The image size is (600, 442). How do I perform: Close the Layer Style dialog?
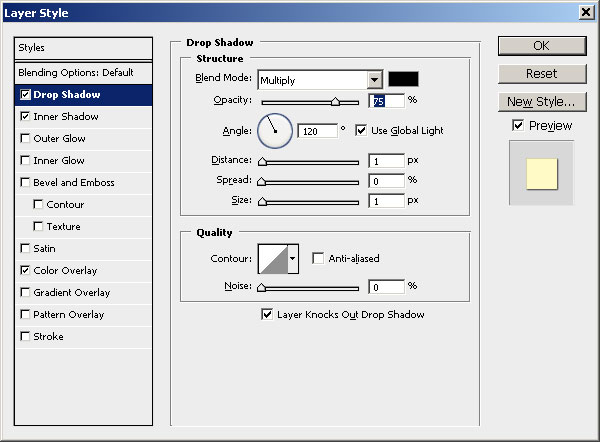click(x=586, y=12)
